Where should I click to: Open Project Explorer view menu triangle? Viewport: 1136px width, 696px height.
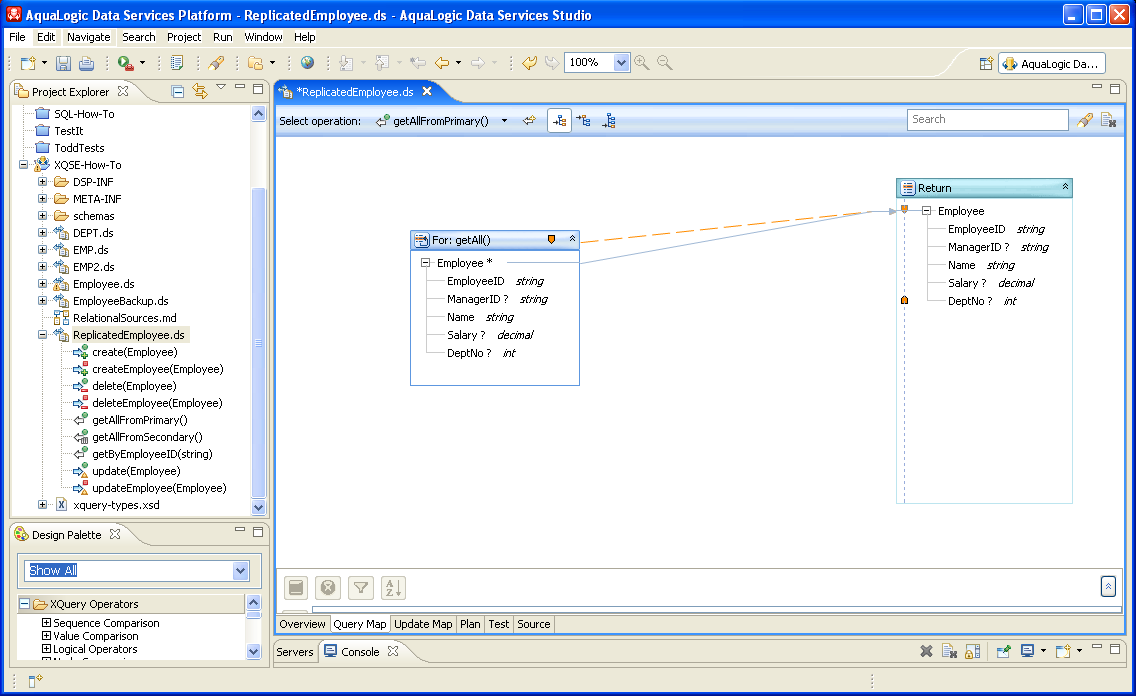click(x=221, y=87)
